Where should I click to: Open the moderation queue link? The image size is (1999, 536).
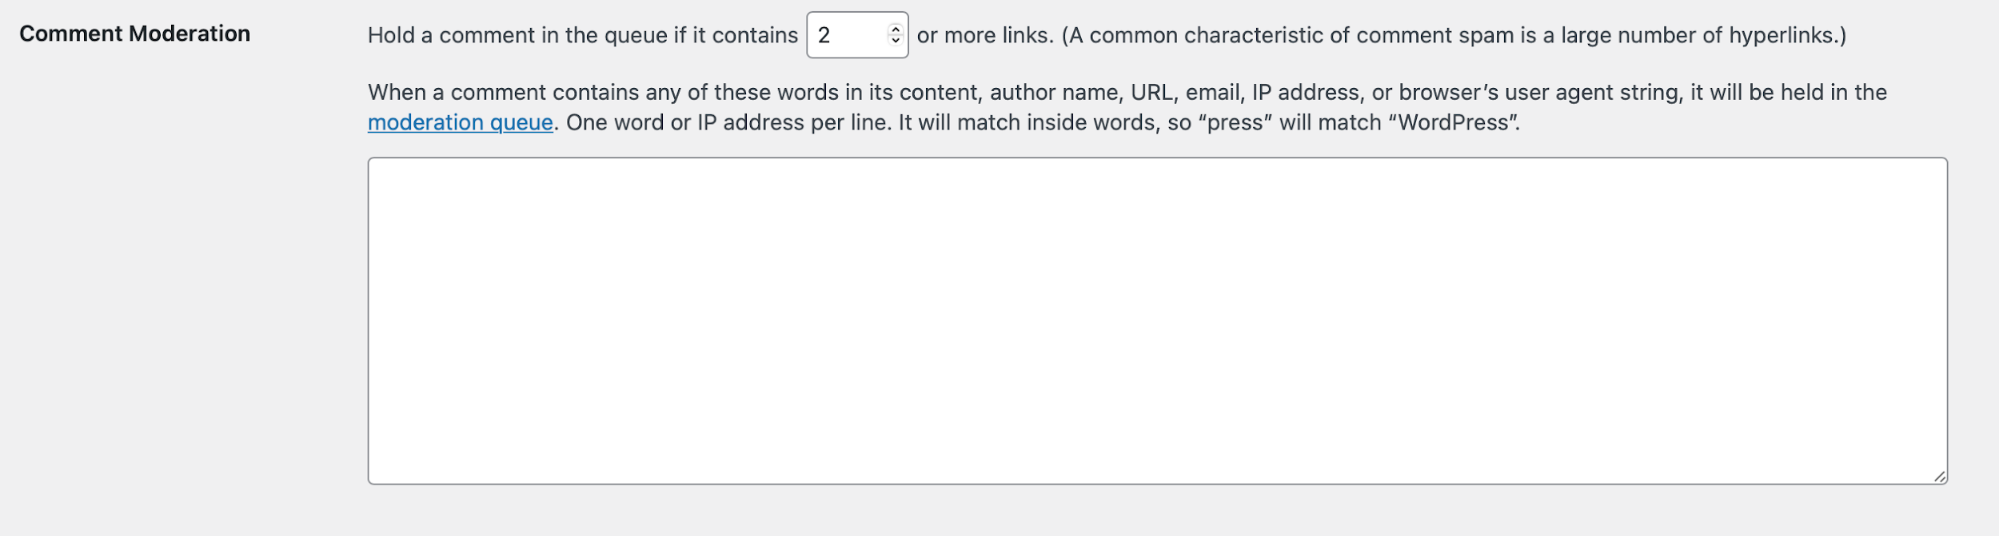point(460,123)
